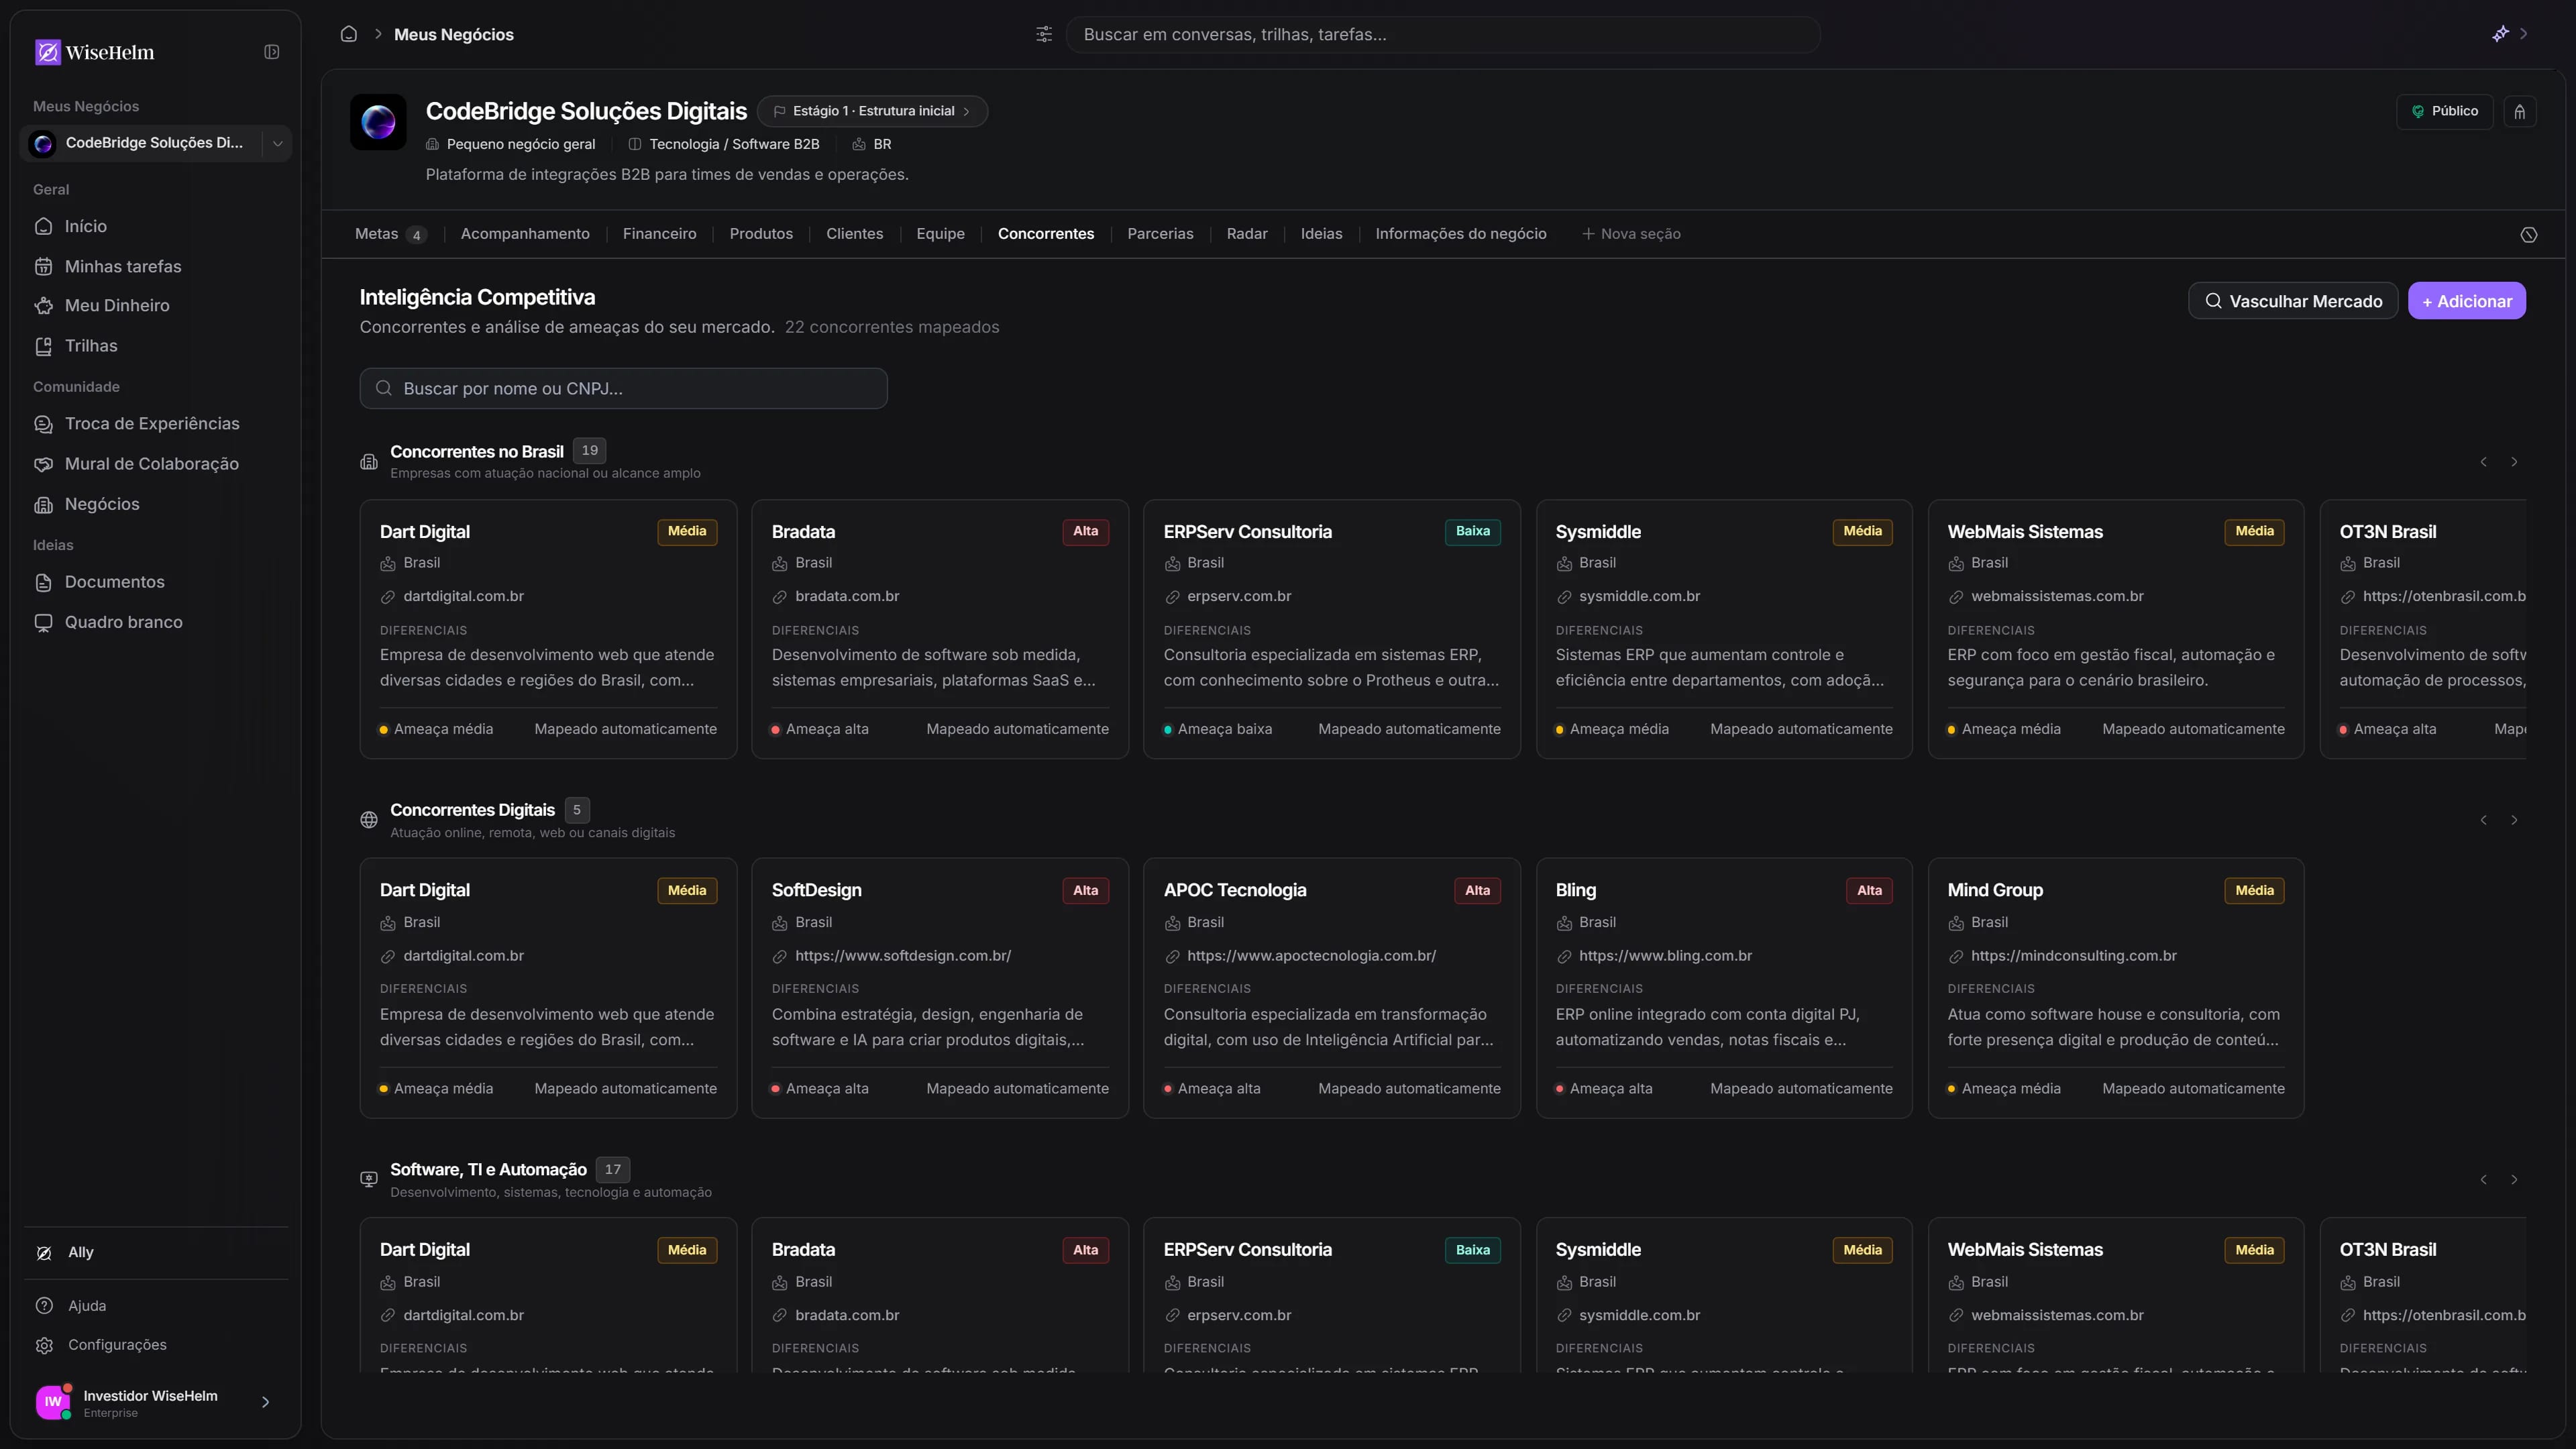Screen dimensions: 2576x1449
Task: Toggle the Público visibility button
Action: click(x=2444, y=111)
